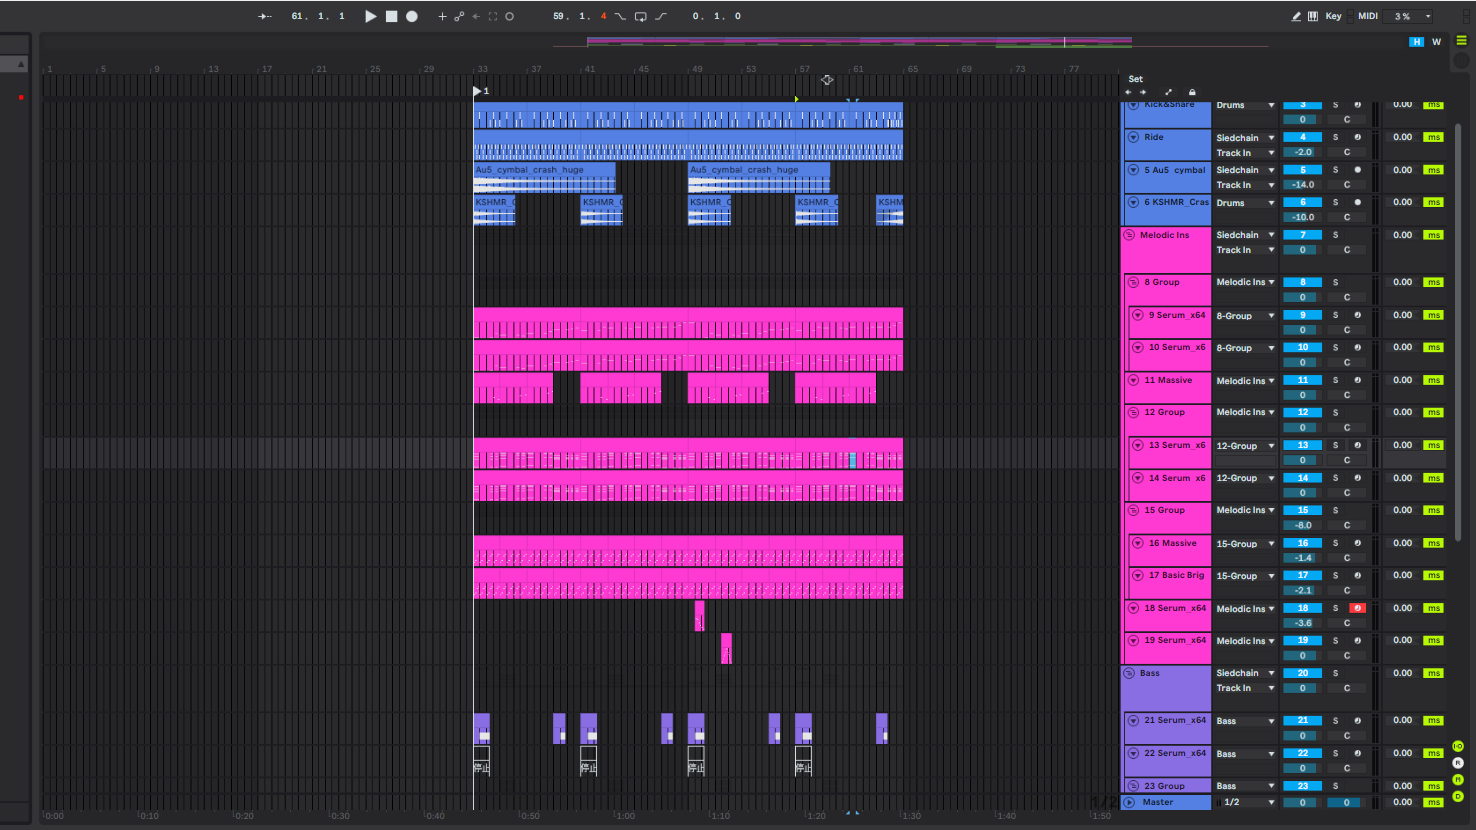Fold the Melodic Ins group track
Viewport: 1476px width, 830px height.
(x=1129, y=235)
